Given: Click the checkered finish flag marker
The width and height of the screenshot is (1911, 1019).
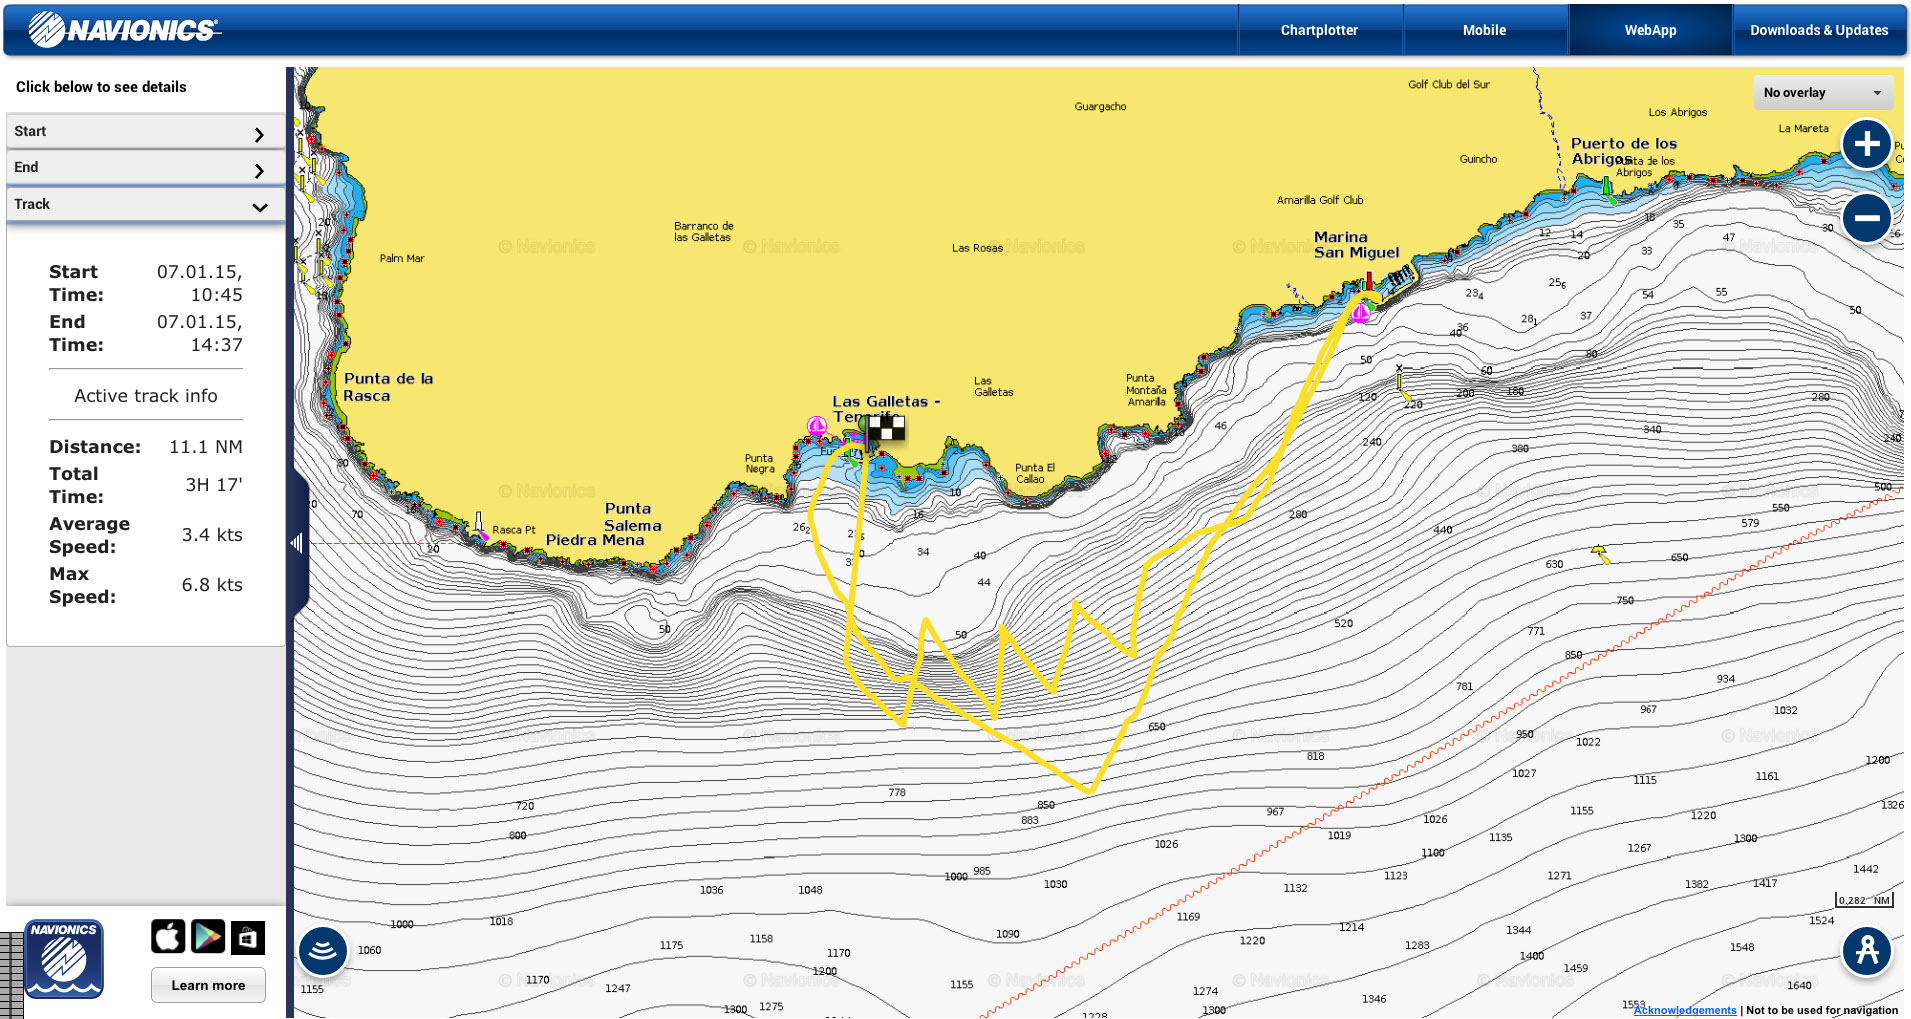Looking at the screenshot, I should click(x=886, y=428).
